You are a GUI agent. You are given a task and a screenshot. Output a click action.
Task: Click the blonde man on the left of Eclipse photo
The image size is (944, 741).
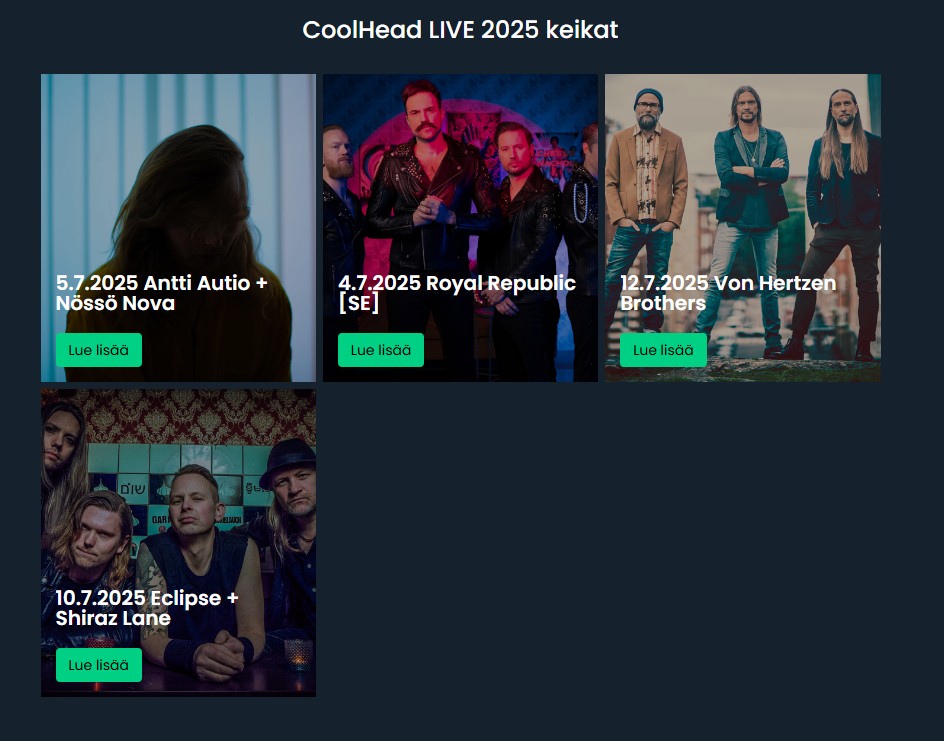pos(90,542)
